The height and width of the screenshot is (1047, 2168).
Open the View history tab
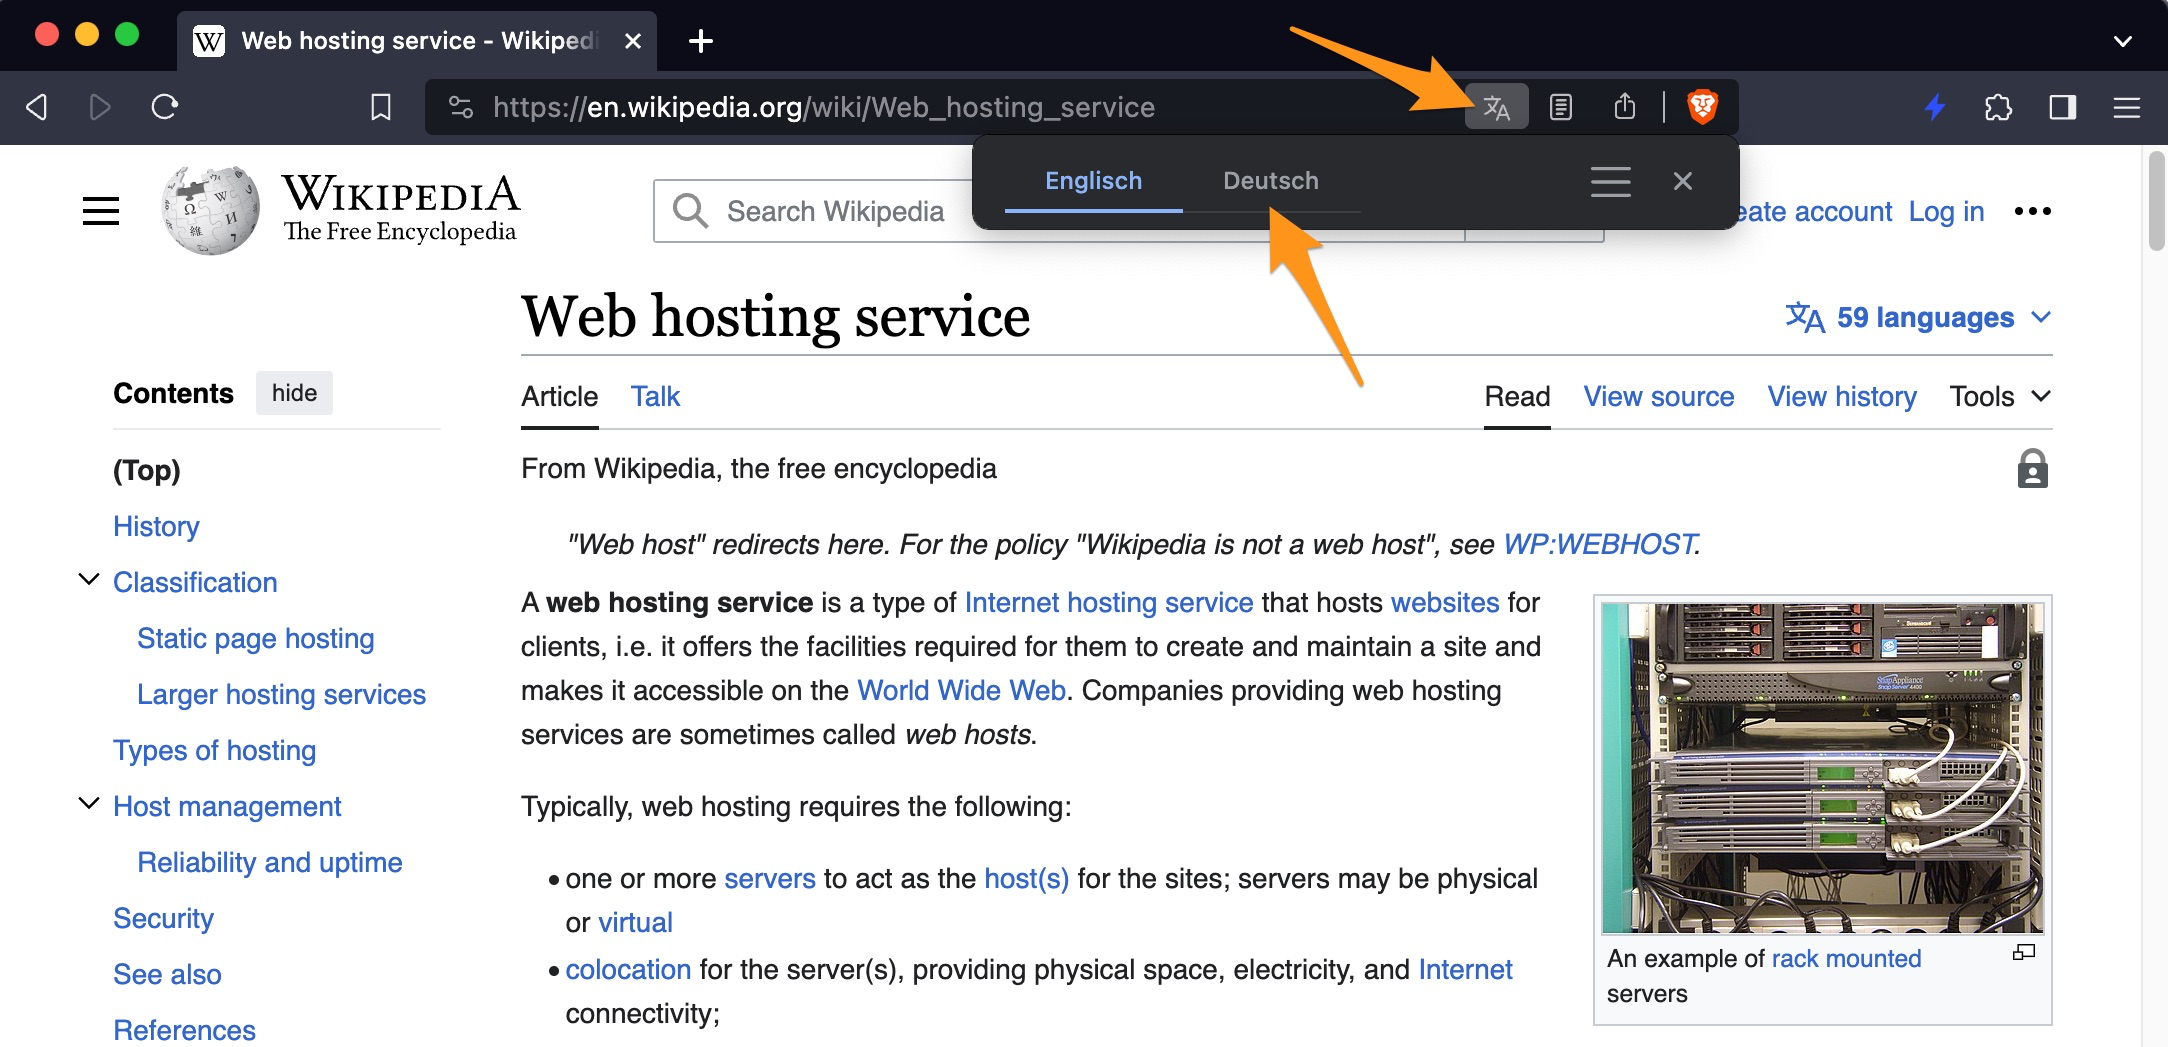point(1842,397)
